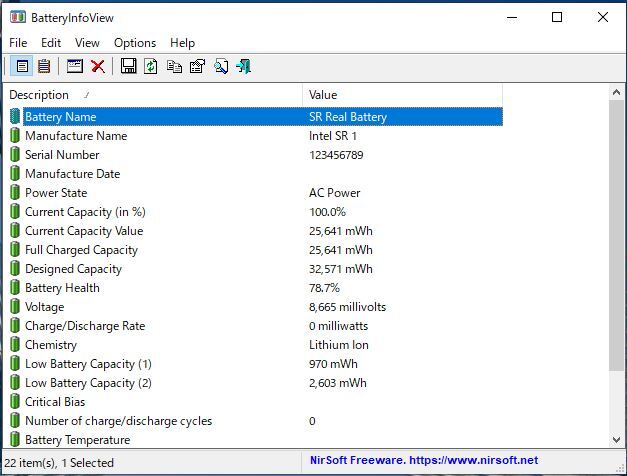Select the Battery Information view toolbar icon
The height and width of the screenshot is (476, 627).
[x=22, y=66]
